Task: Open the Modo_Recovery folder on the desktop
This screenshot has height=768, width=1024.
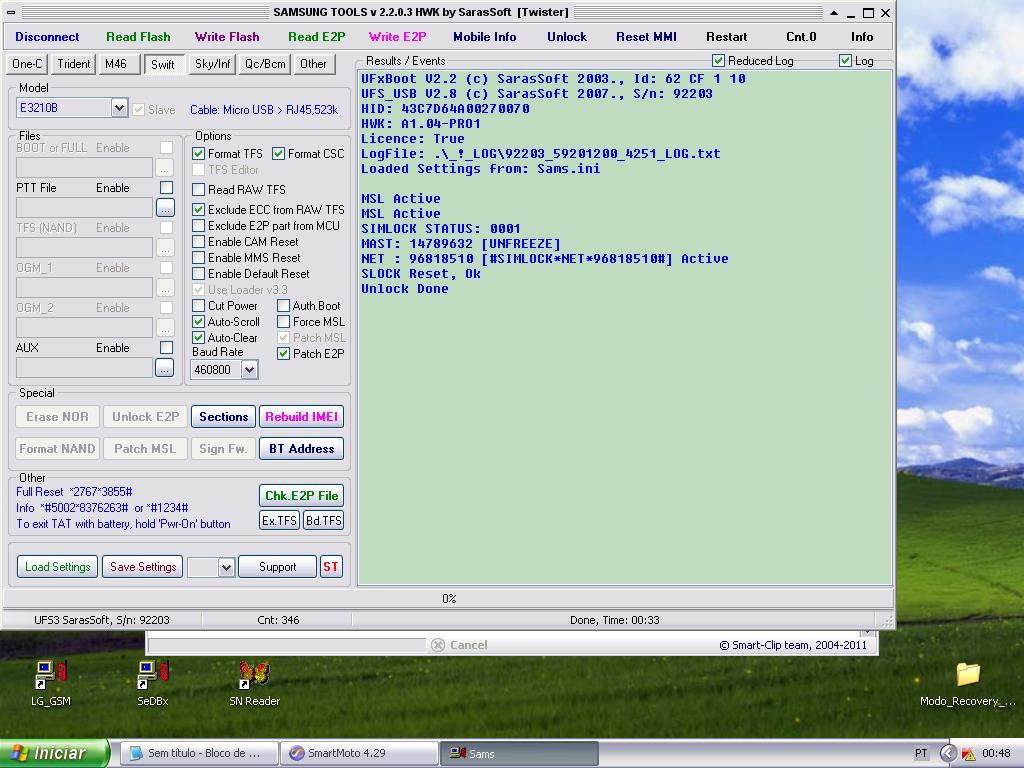Action: click(968, 683)
